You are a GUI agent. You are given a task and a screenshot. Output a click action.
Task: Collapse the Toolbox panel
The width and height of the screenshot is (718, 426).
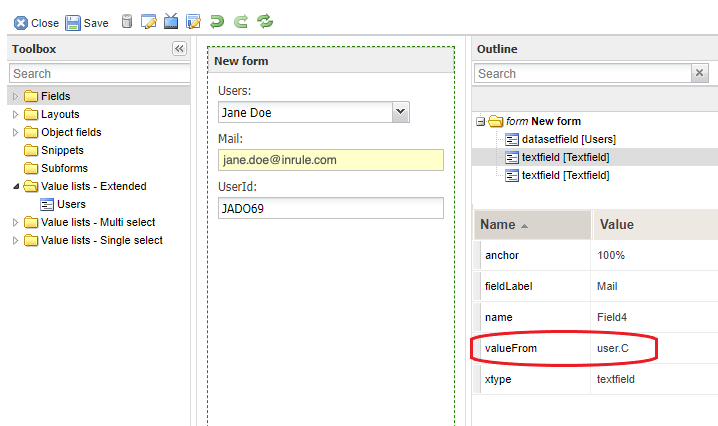click(x=179, y=49)
